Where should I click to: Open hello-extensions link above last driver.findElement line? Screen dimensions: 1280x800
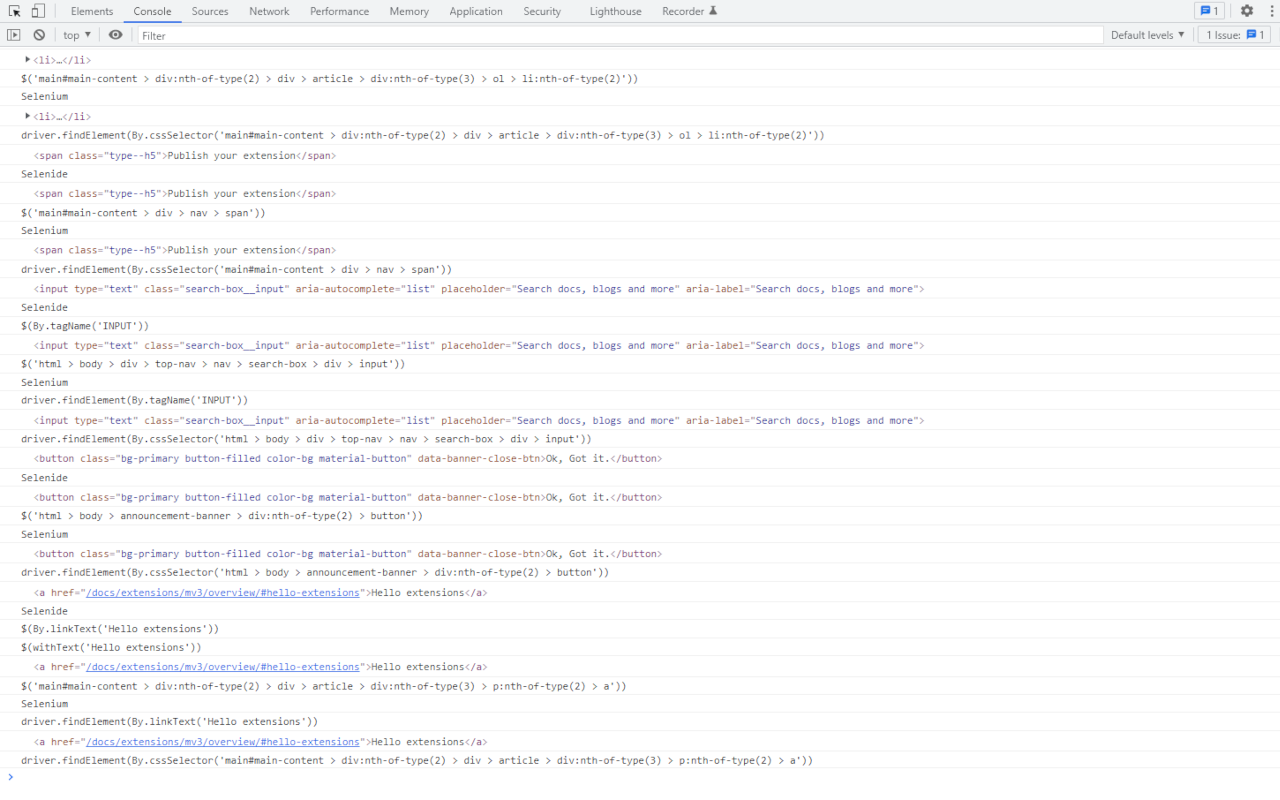222,742
